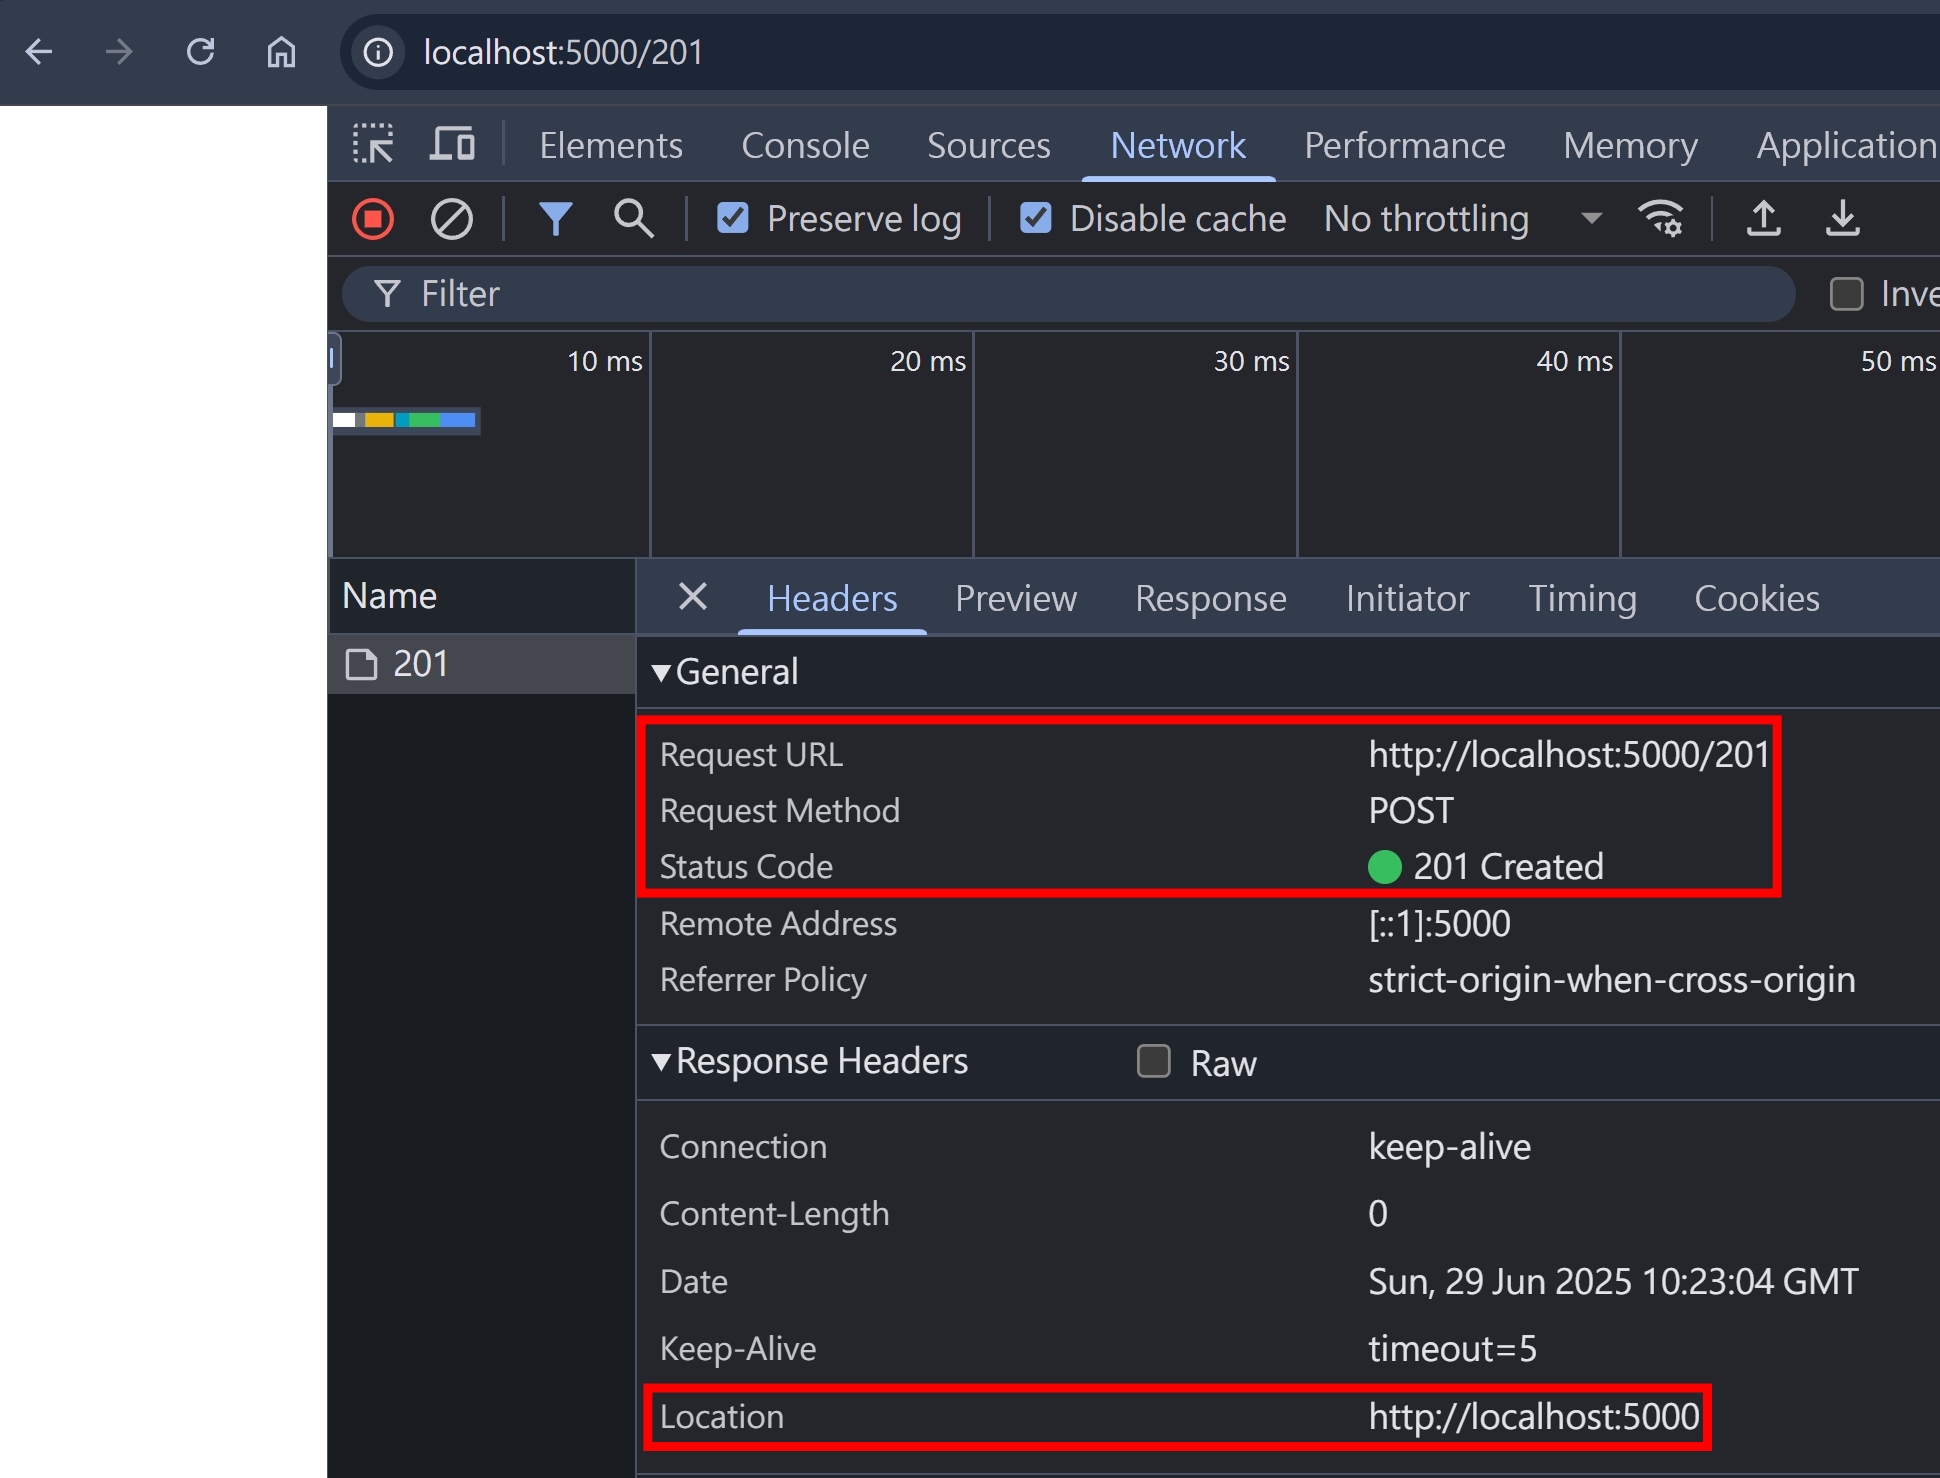Click the Referrer Policy label

point(763,980)
